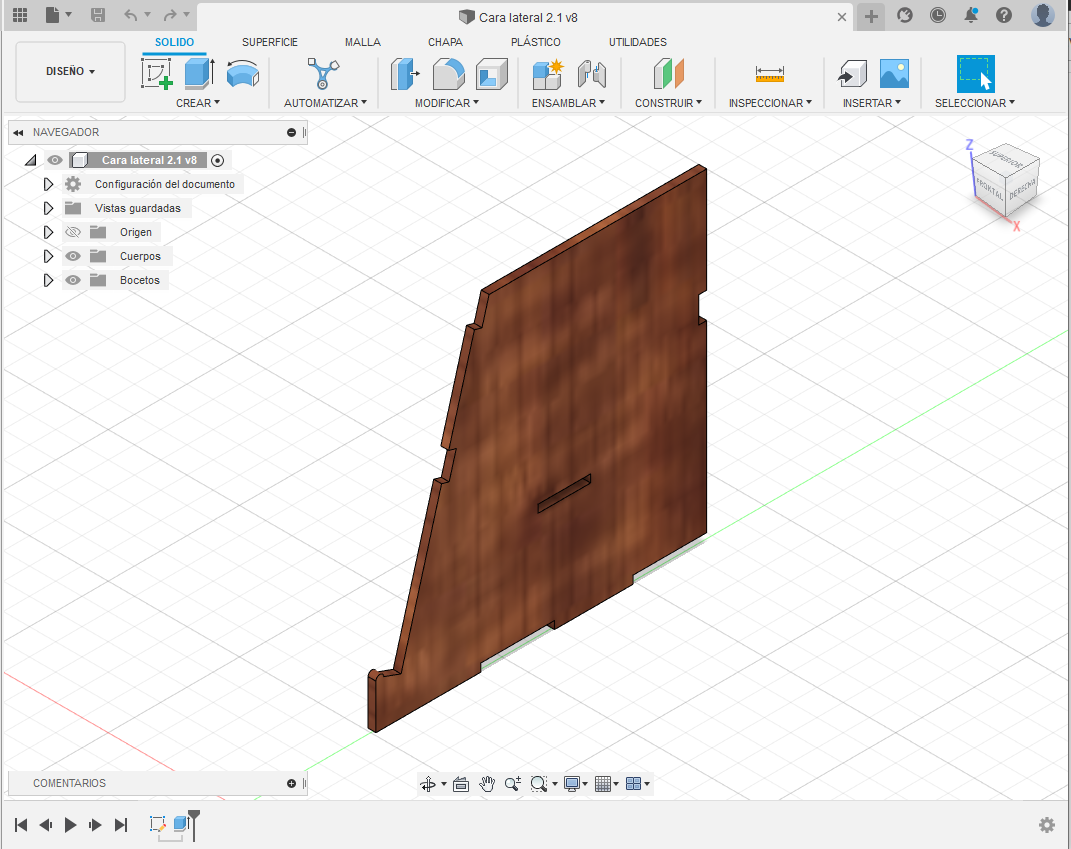This screenshot has height=849, width=1071.
Task: Click the Joint tool icon
Action: pyautogui.click(x=593, y=74)
